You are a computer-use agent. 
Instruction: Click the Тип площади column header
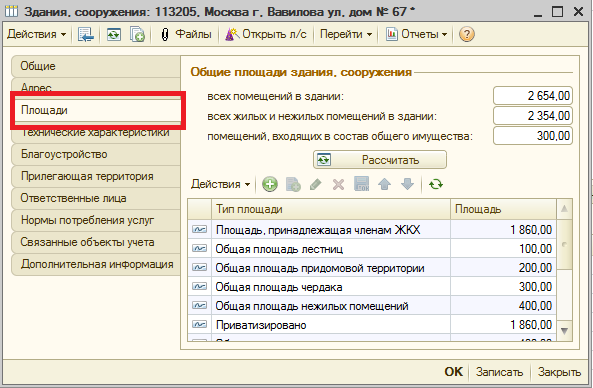click(331, 209)
